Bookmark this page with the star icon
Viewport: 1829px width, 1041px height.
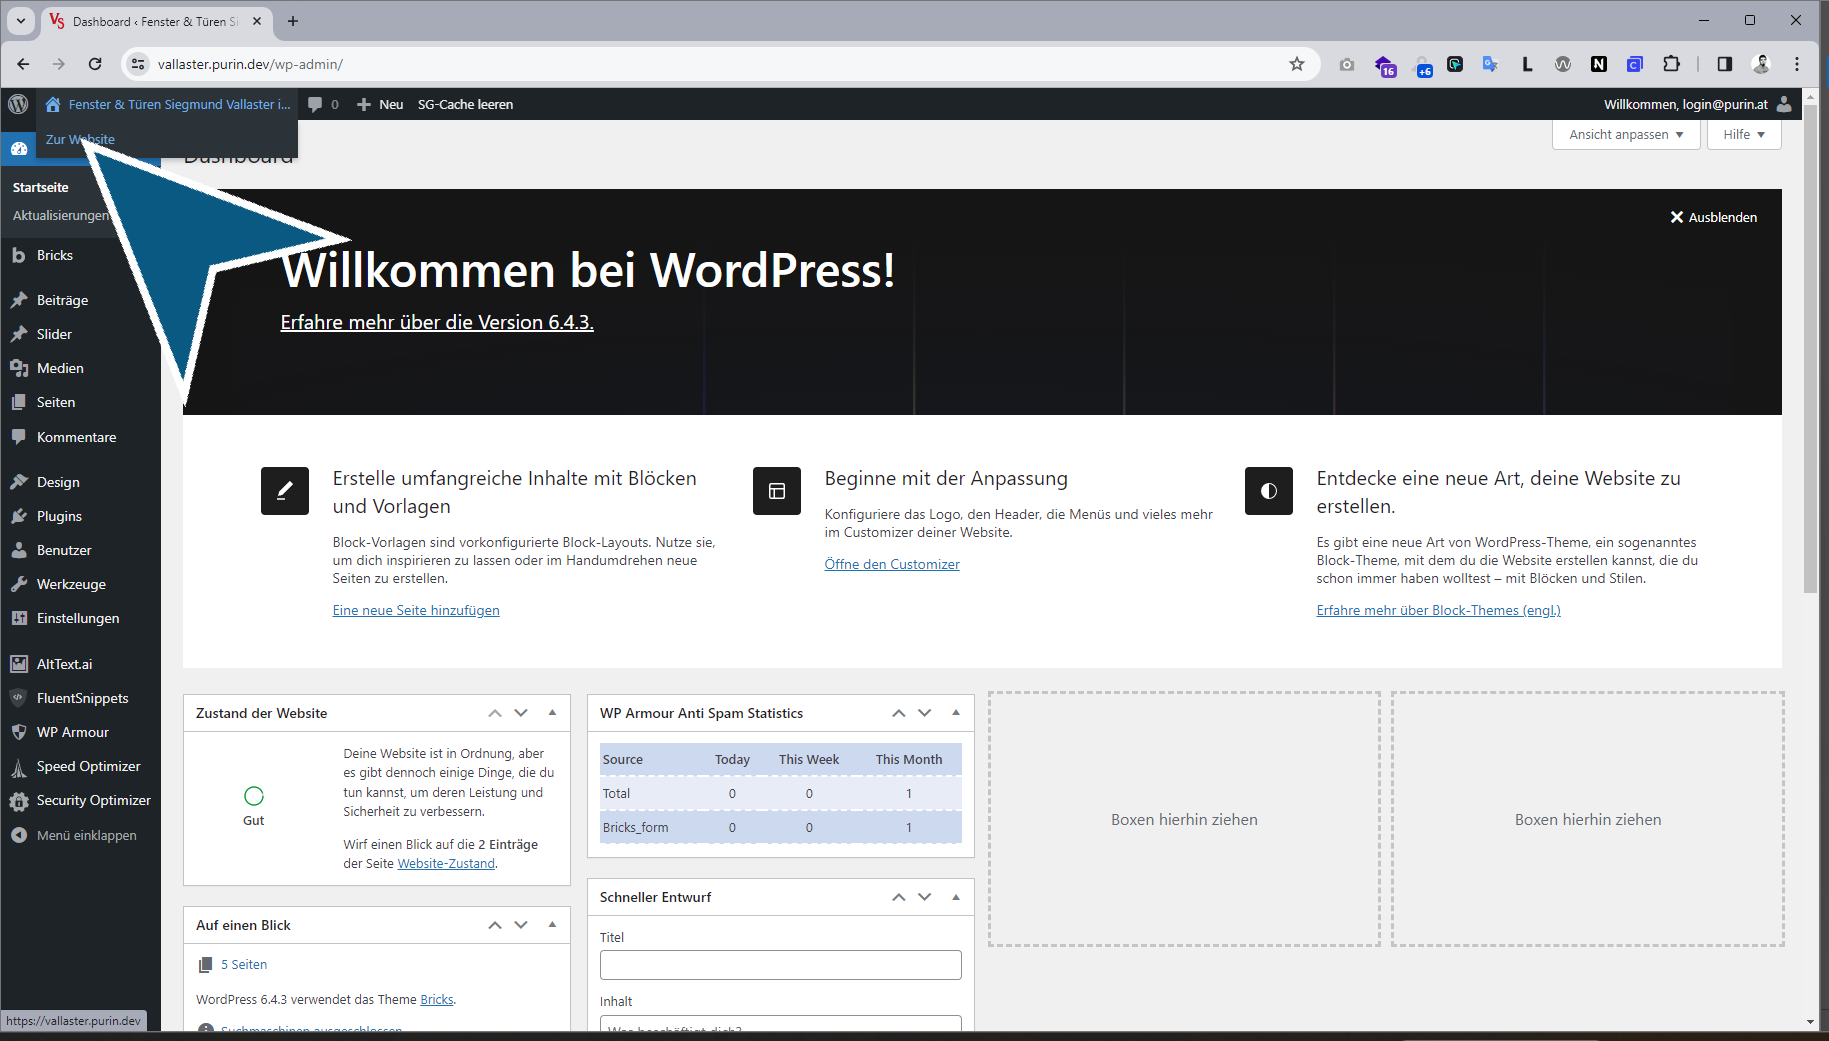coord(1297,64)
